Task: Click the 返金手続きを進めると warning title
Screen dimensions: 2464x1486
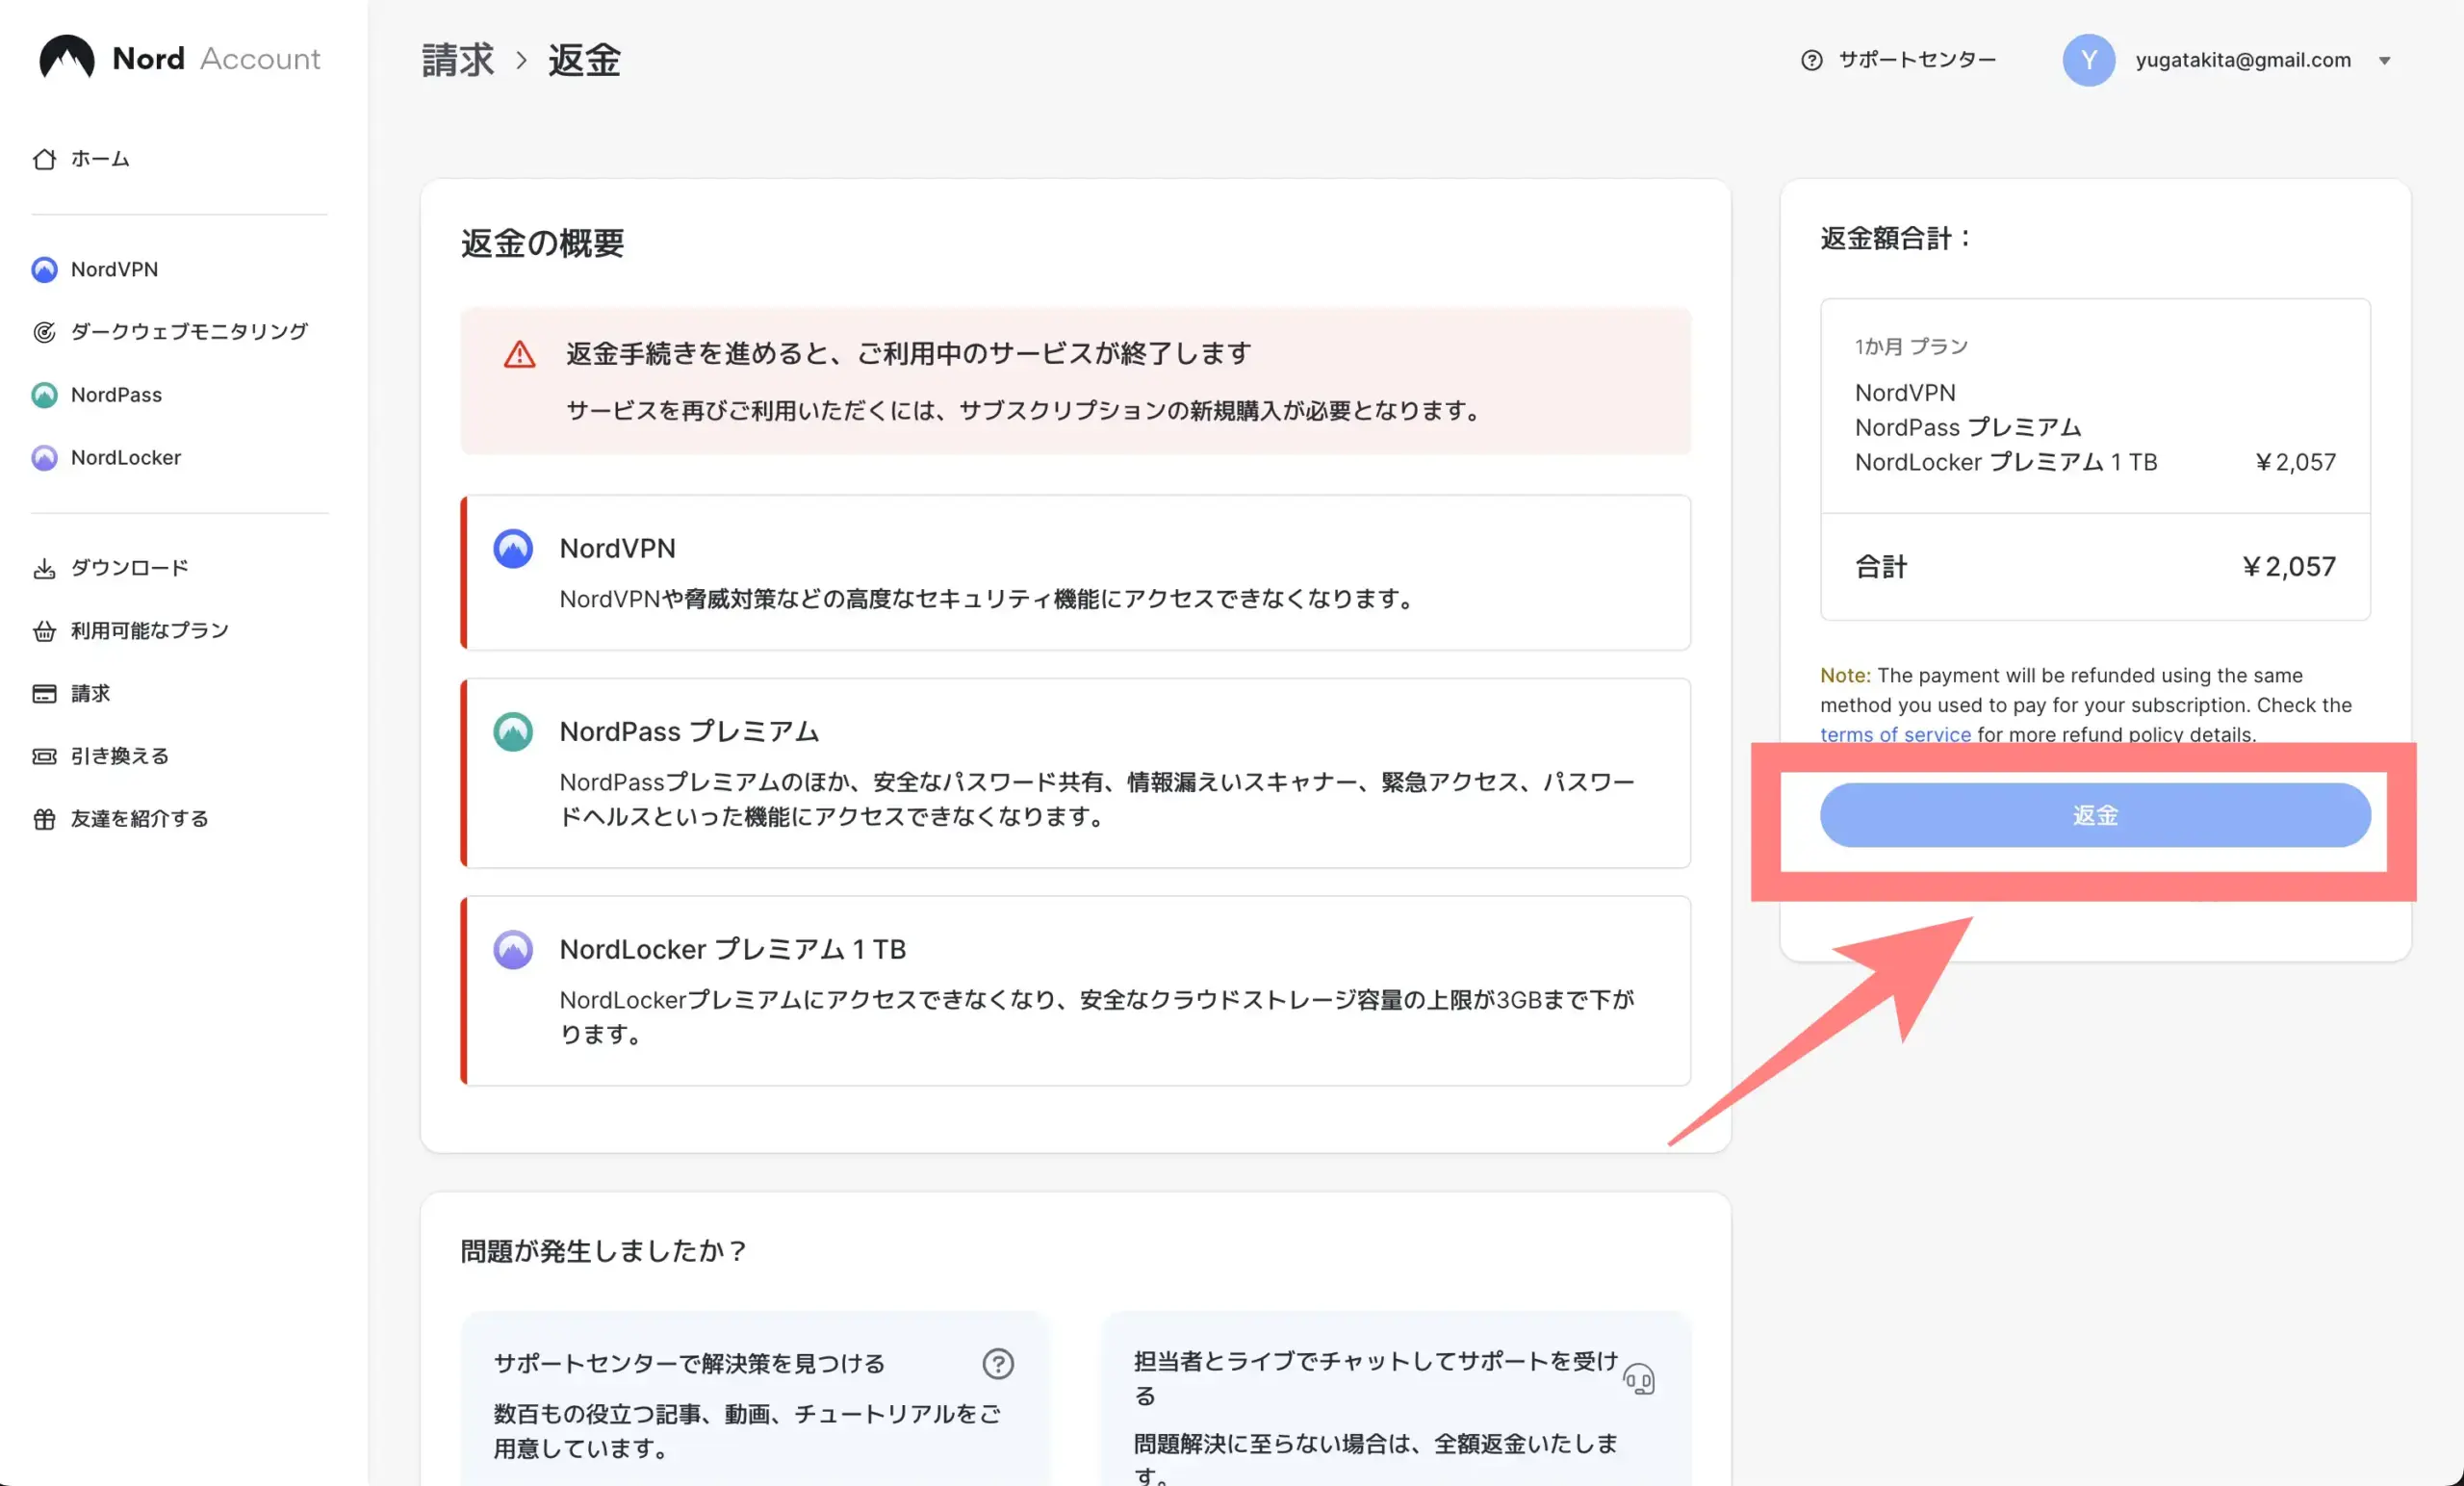Action: point(908,353)
